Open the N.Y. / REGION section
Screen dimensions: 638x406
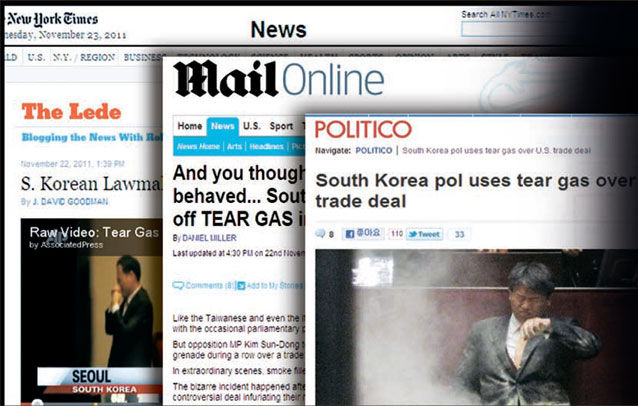[x=84, y=57]
